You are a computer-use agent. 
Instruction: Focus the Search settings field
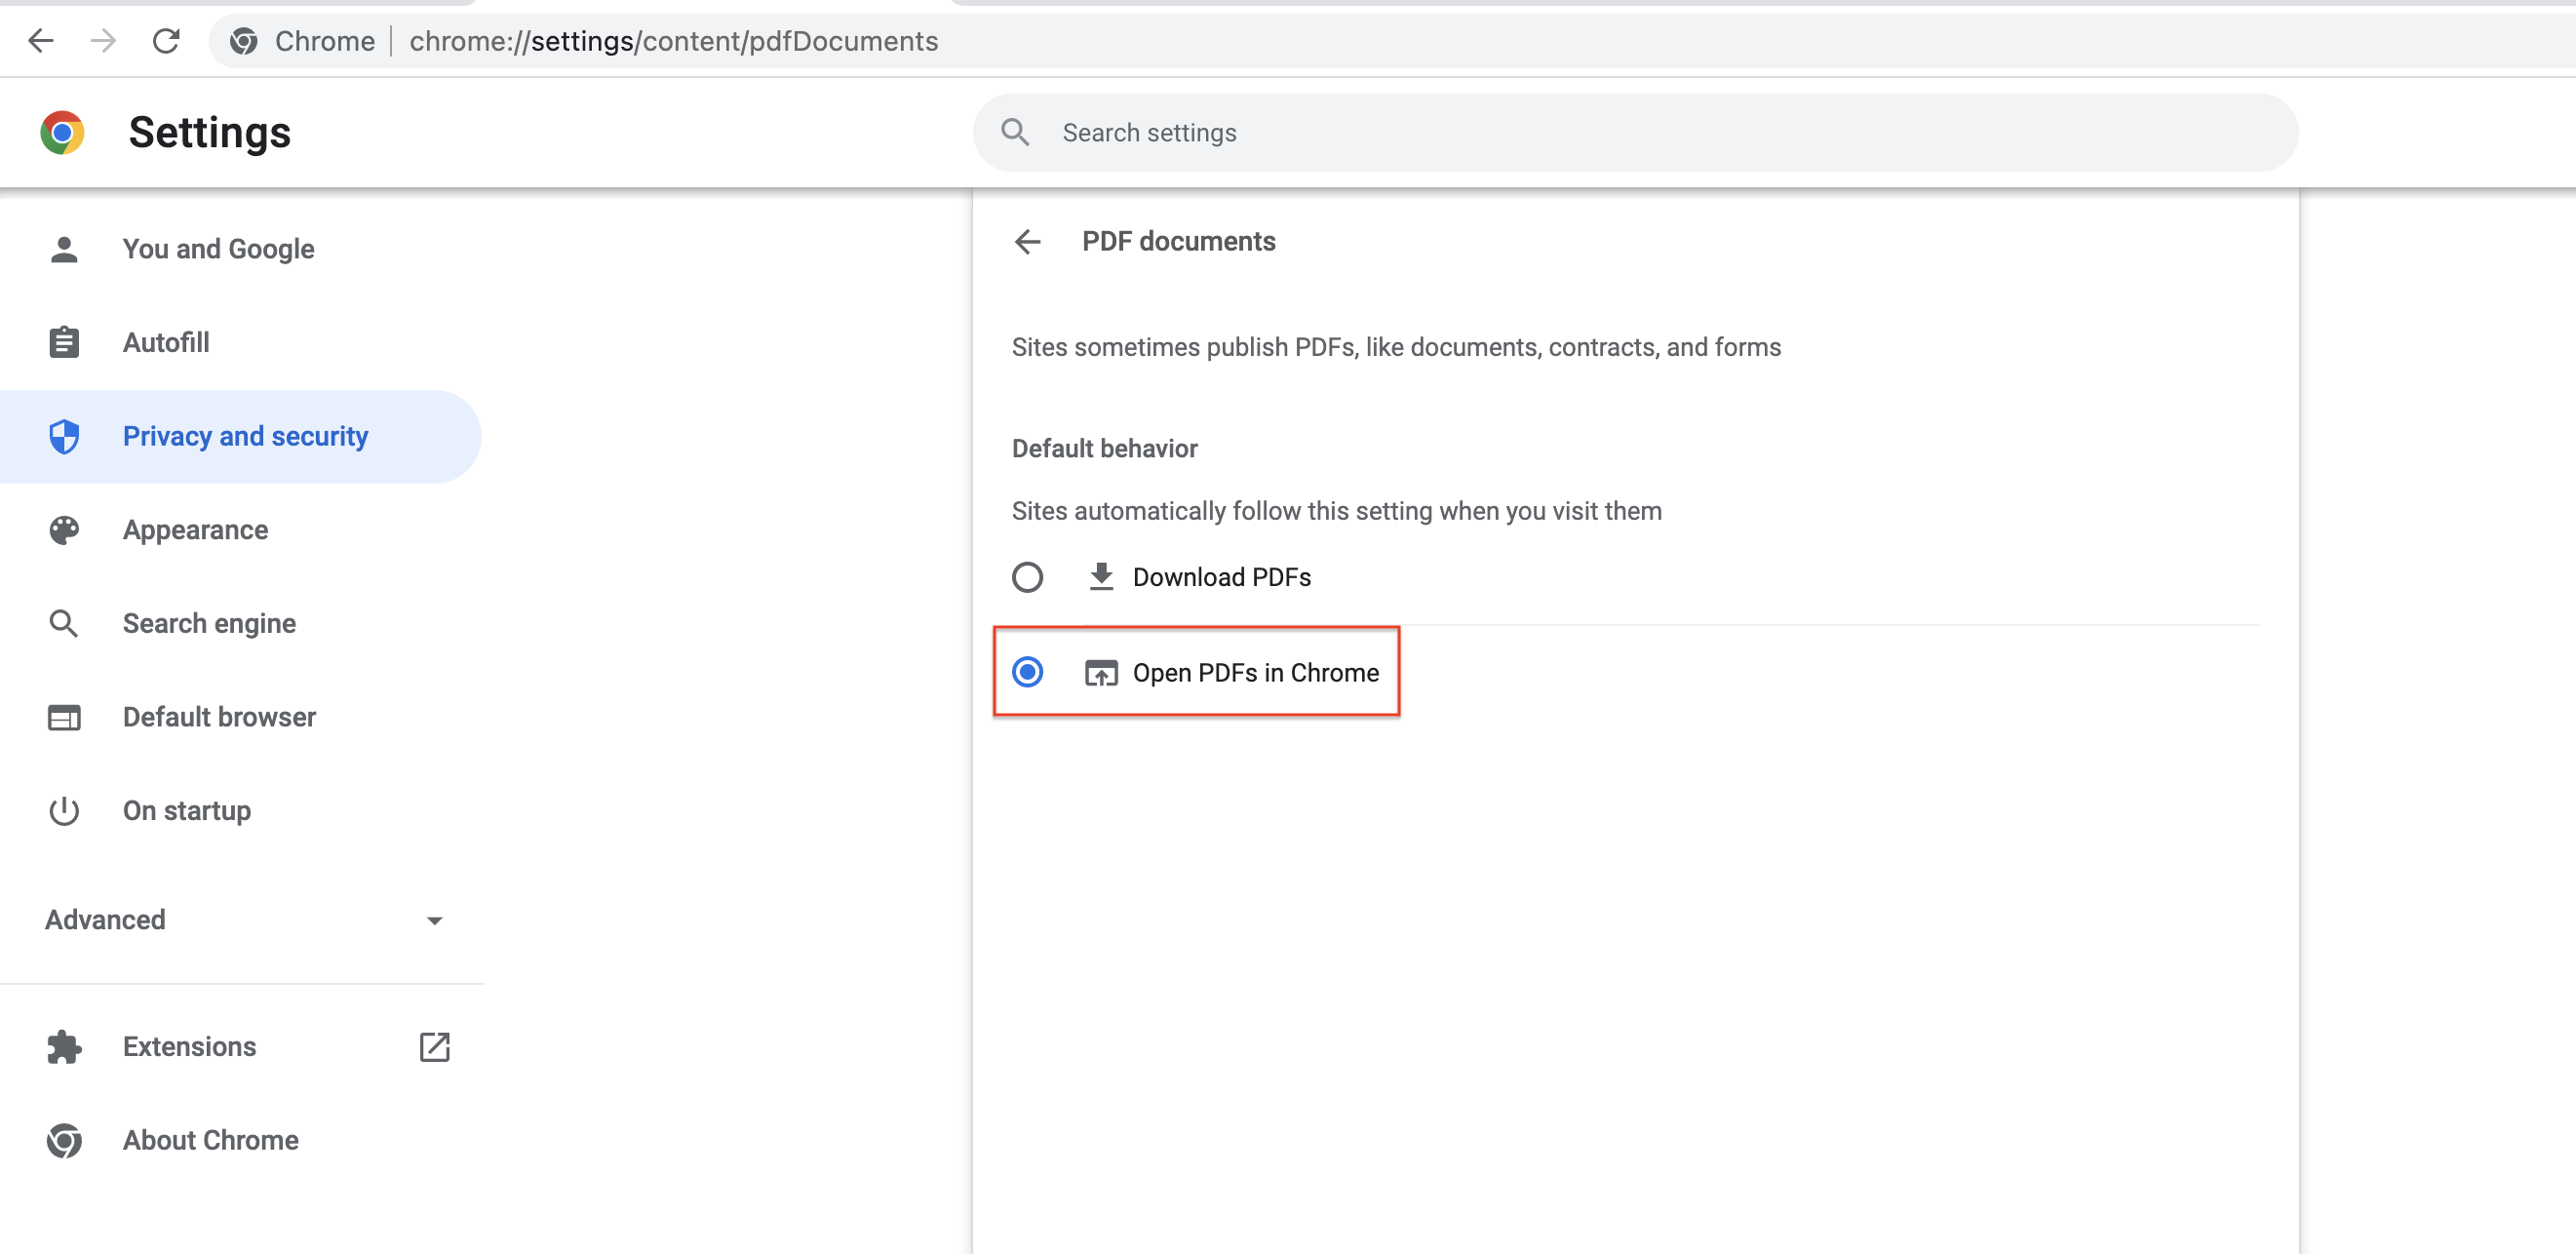pos(1635,132)
